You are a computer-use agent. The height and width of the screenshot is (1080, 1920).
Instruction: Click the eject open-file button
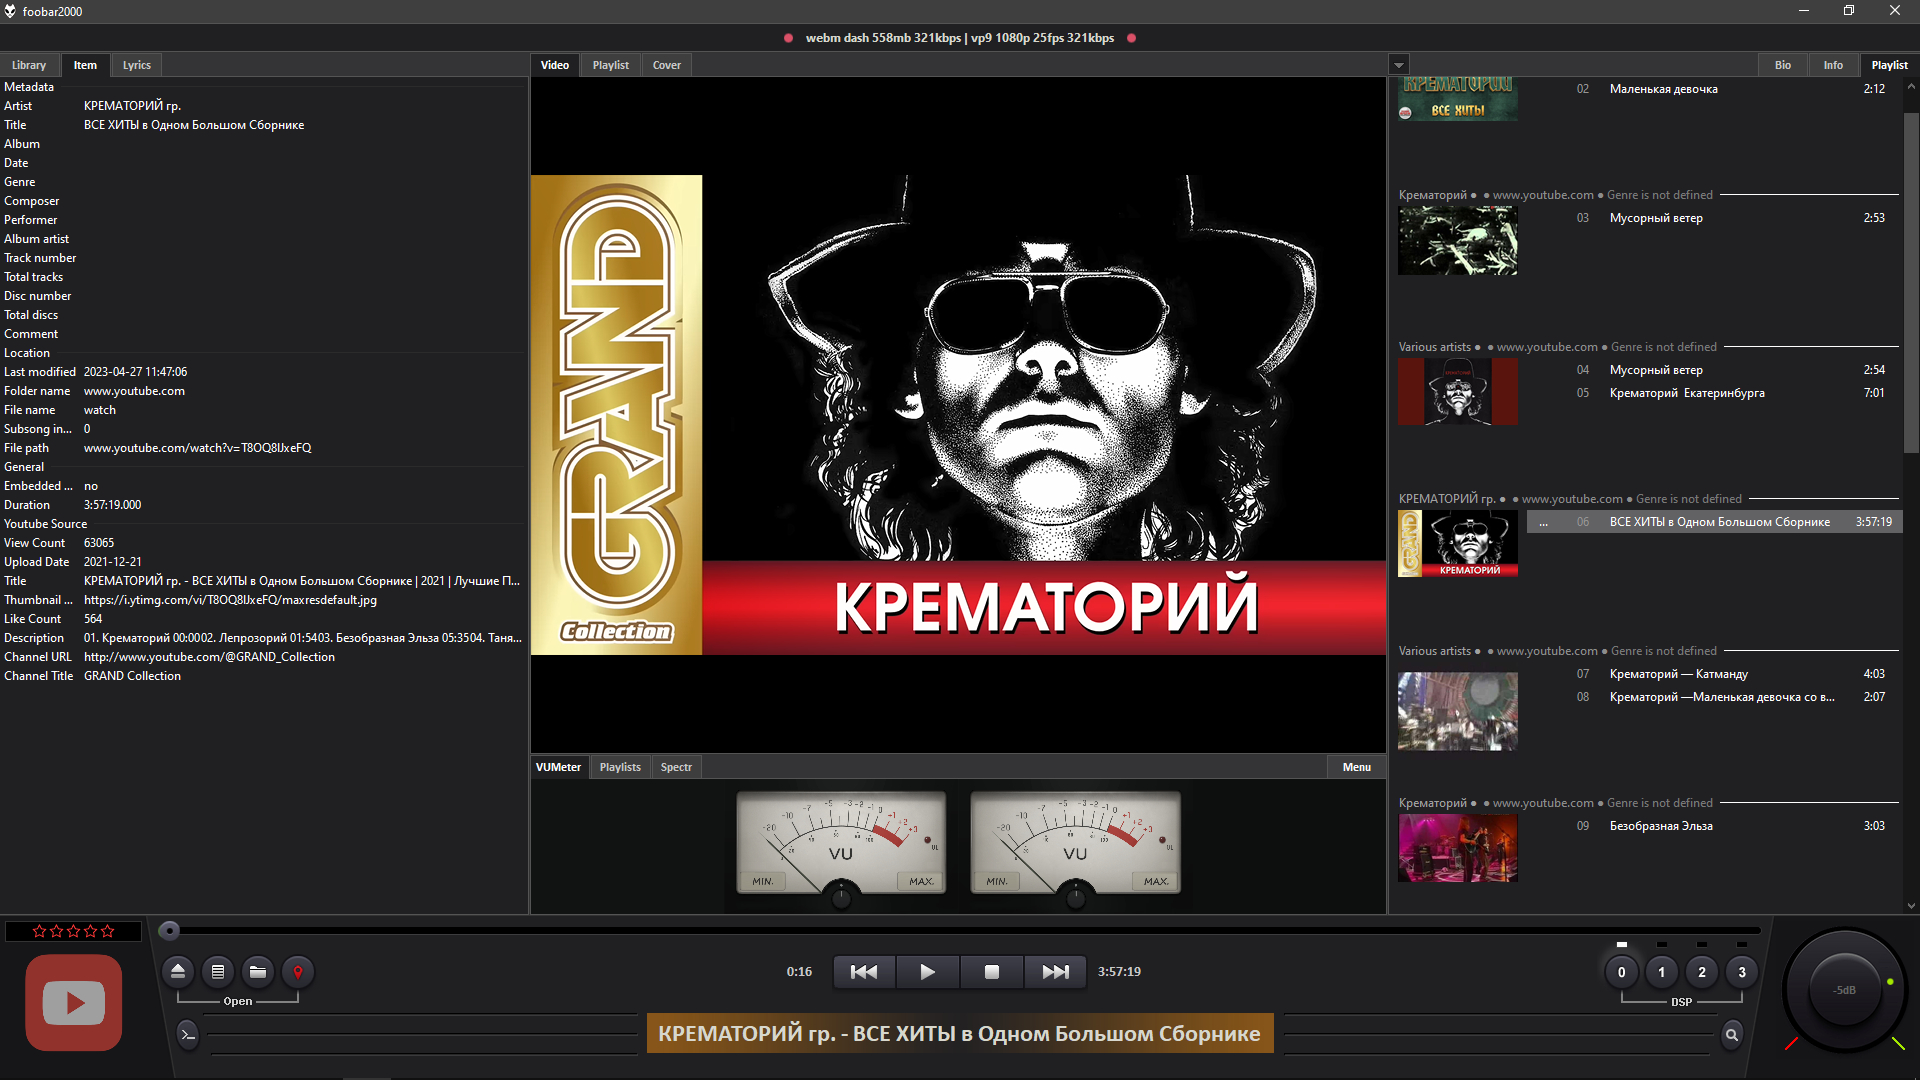click(178, 971)
